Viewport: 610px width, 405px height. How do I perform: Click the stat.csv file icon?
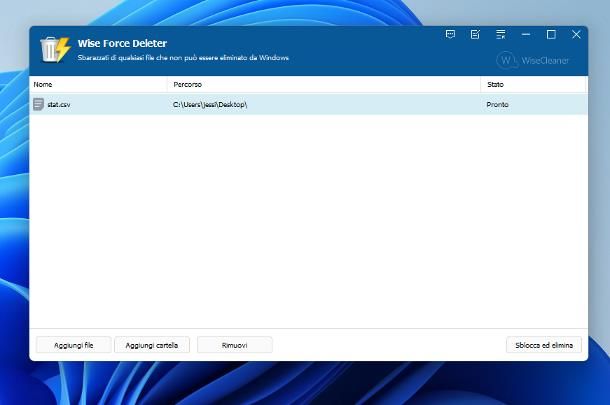[x=39, y=104]
